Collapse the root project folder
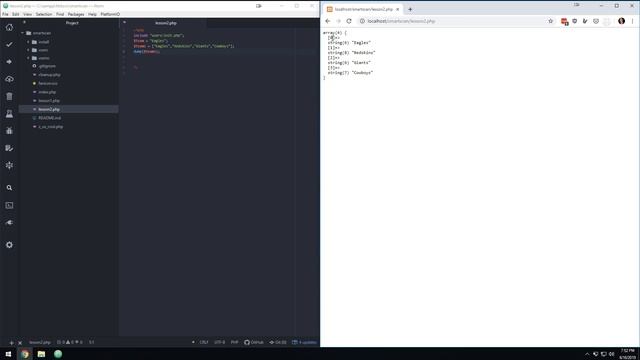Screen dimensions: 640x360 23,33
